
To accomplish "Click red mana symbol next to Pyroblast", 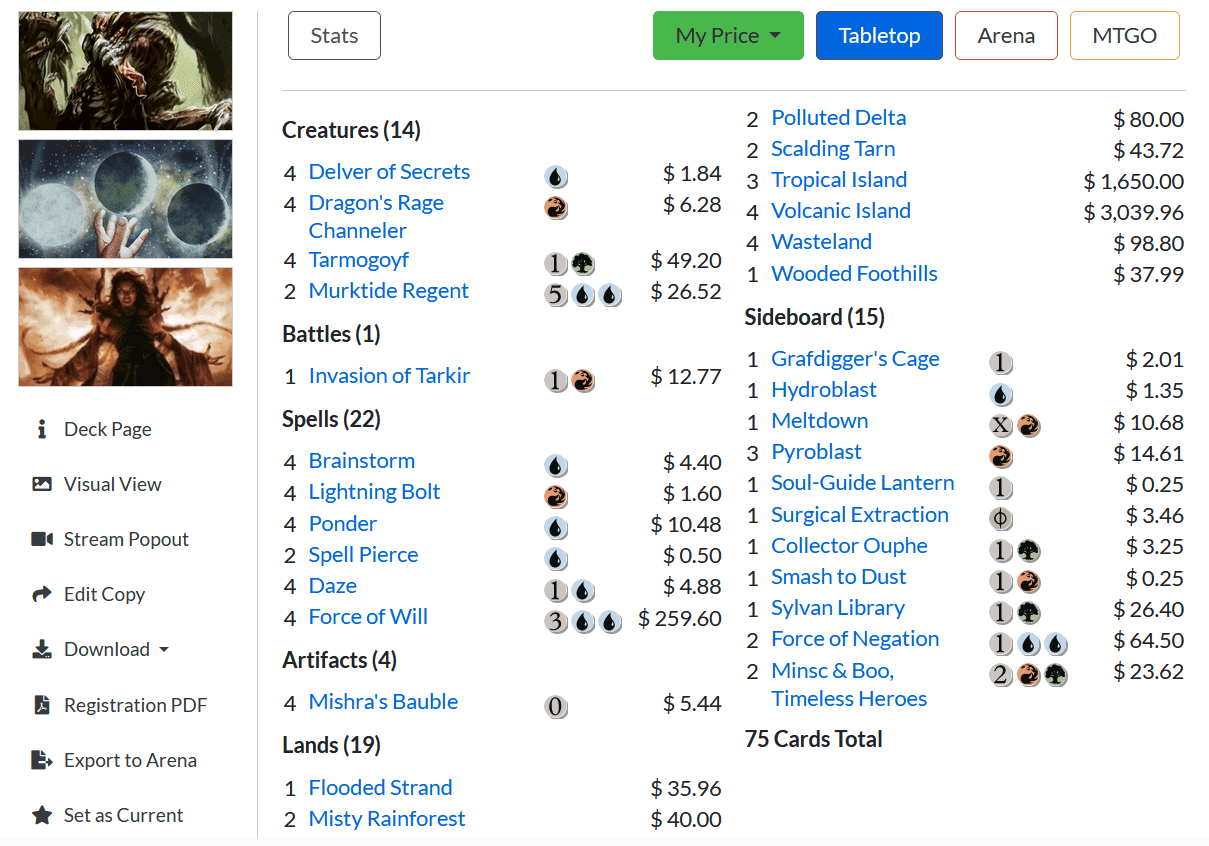I will [x=1001, y=457].
